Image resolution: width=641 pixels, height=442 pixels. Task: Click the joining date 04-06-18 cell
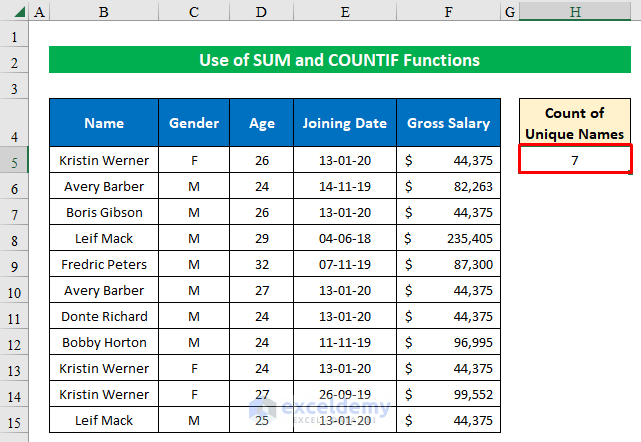[344, 238]
